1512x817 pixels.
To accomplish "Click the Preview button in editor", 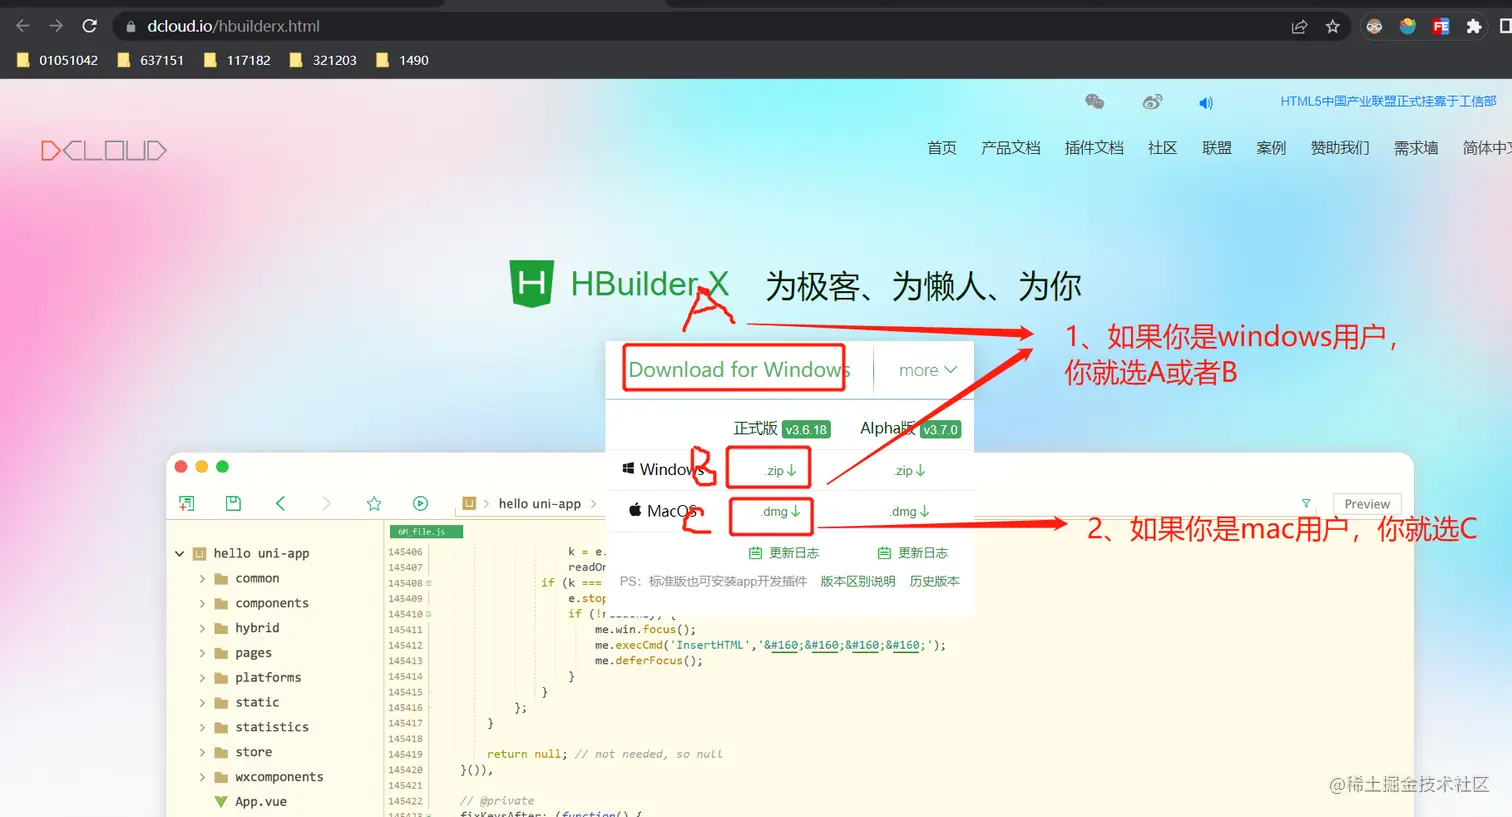I will point(1367,504).
